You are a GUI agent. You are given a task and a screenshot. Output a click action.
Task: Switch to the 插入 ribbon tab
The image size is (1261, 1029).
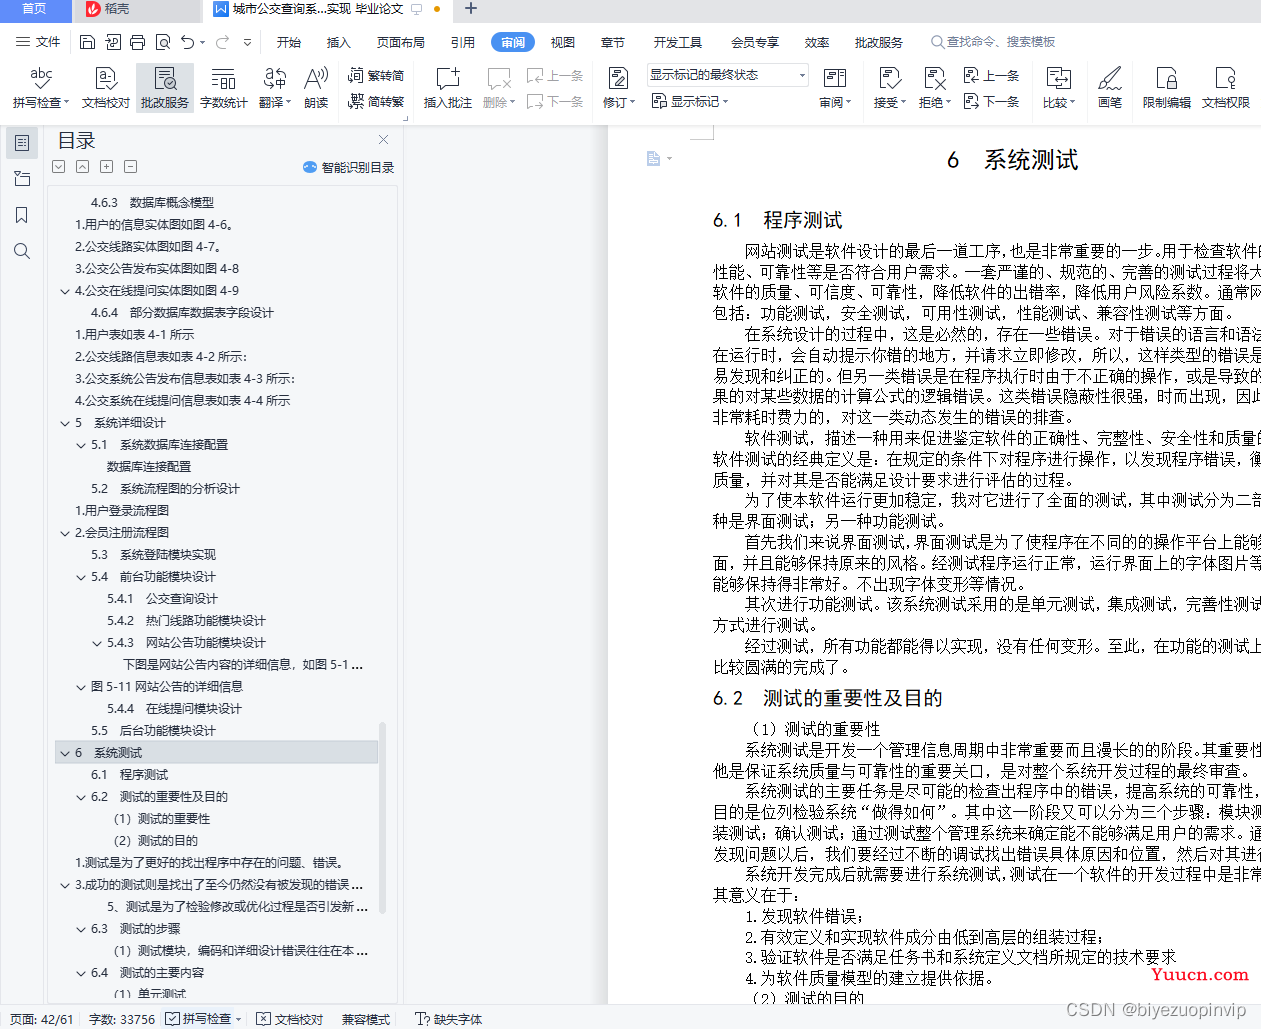tap(339, 42)
